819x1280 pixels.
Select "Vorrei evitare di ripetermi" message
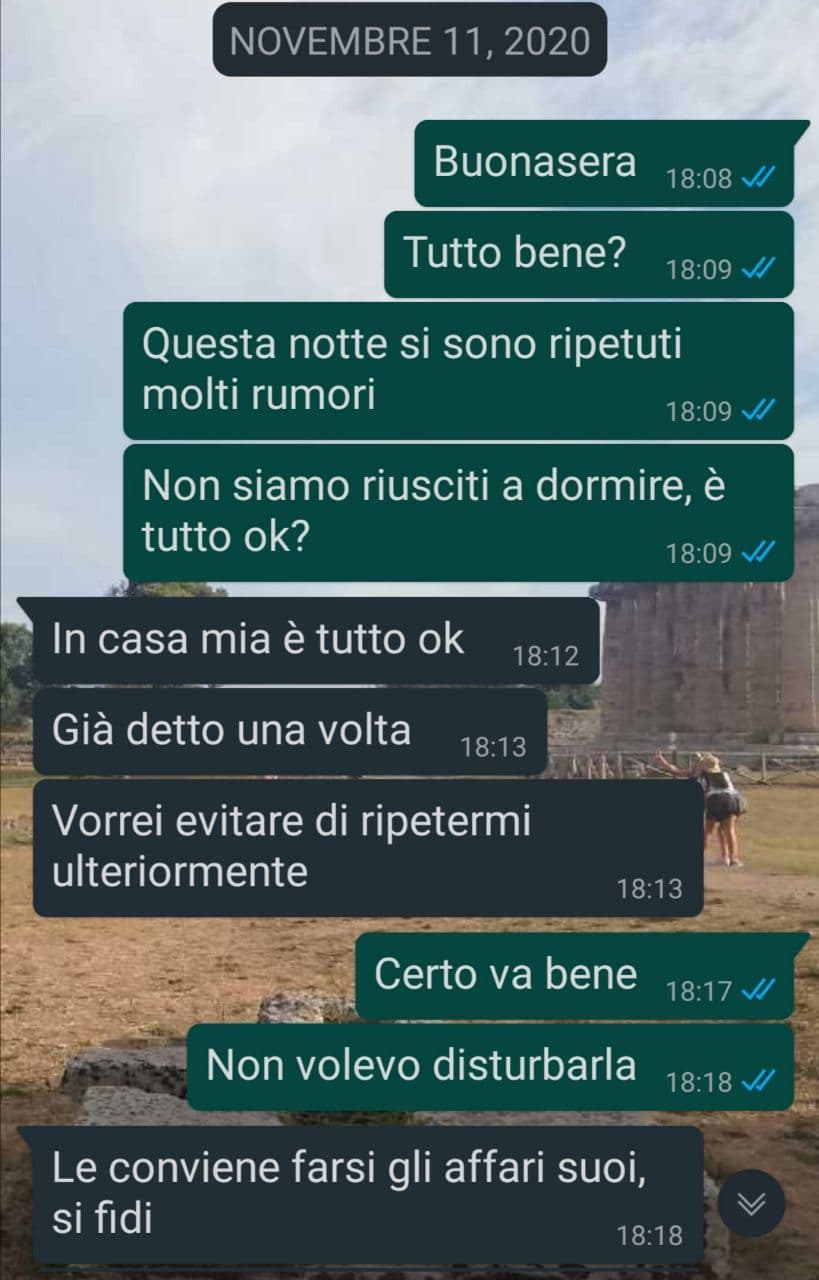coord(368,848)
